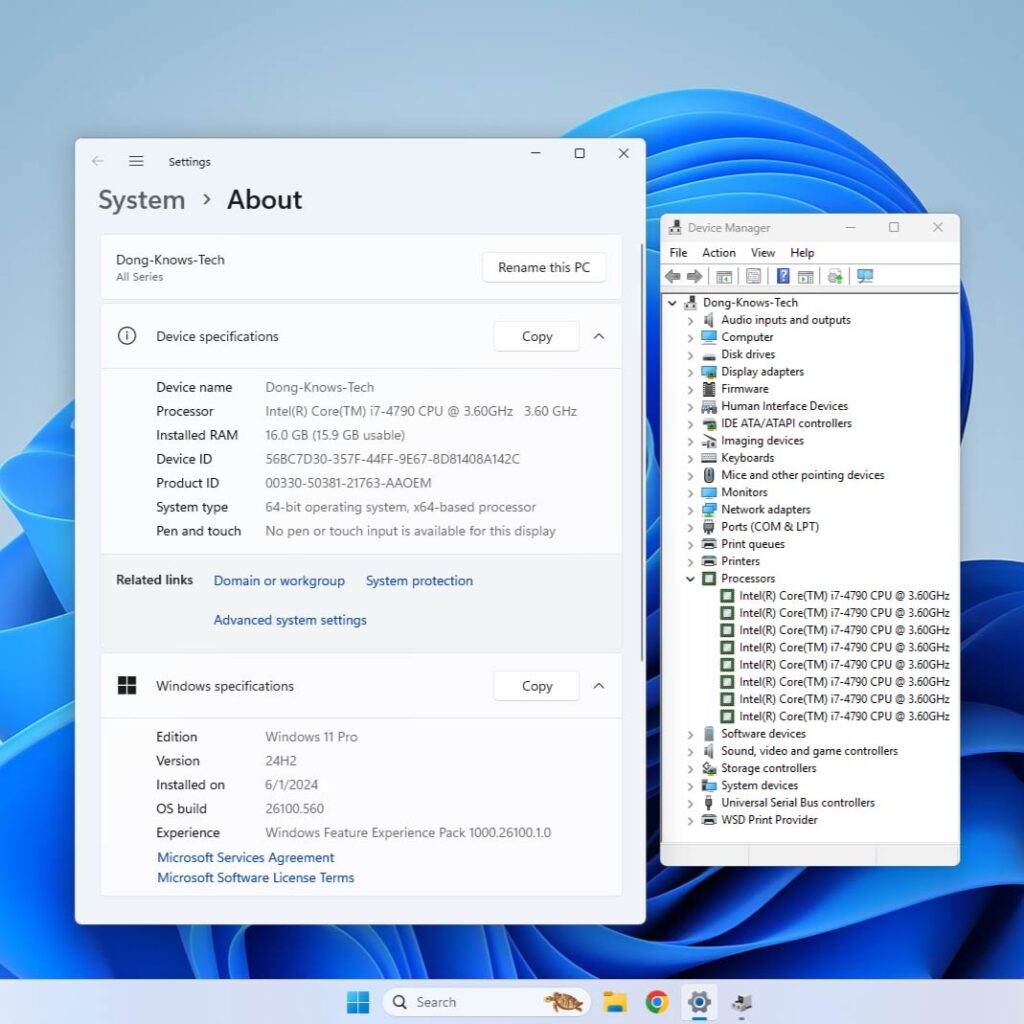
Task: Collapse the Dong-Knows-Tech root node
Action: 672,303
